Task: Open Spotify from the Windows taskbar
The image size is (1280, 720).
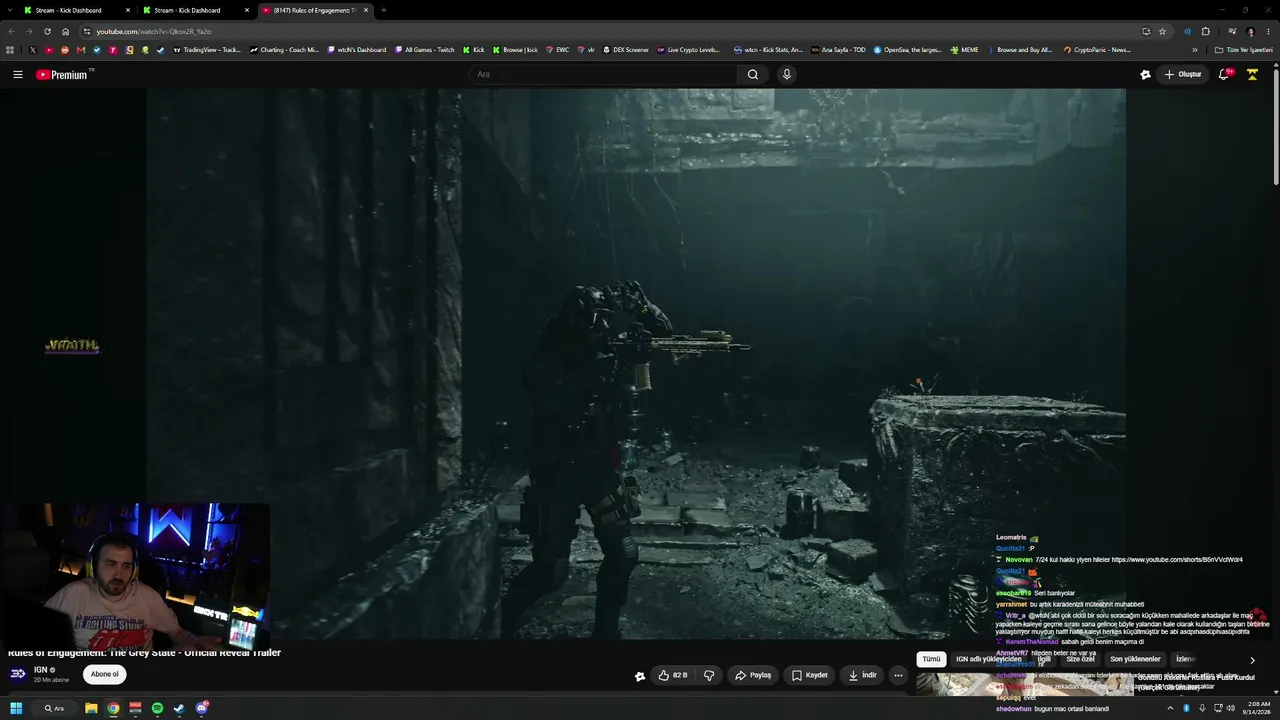Action: (157, 708)
